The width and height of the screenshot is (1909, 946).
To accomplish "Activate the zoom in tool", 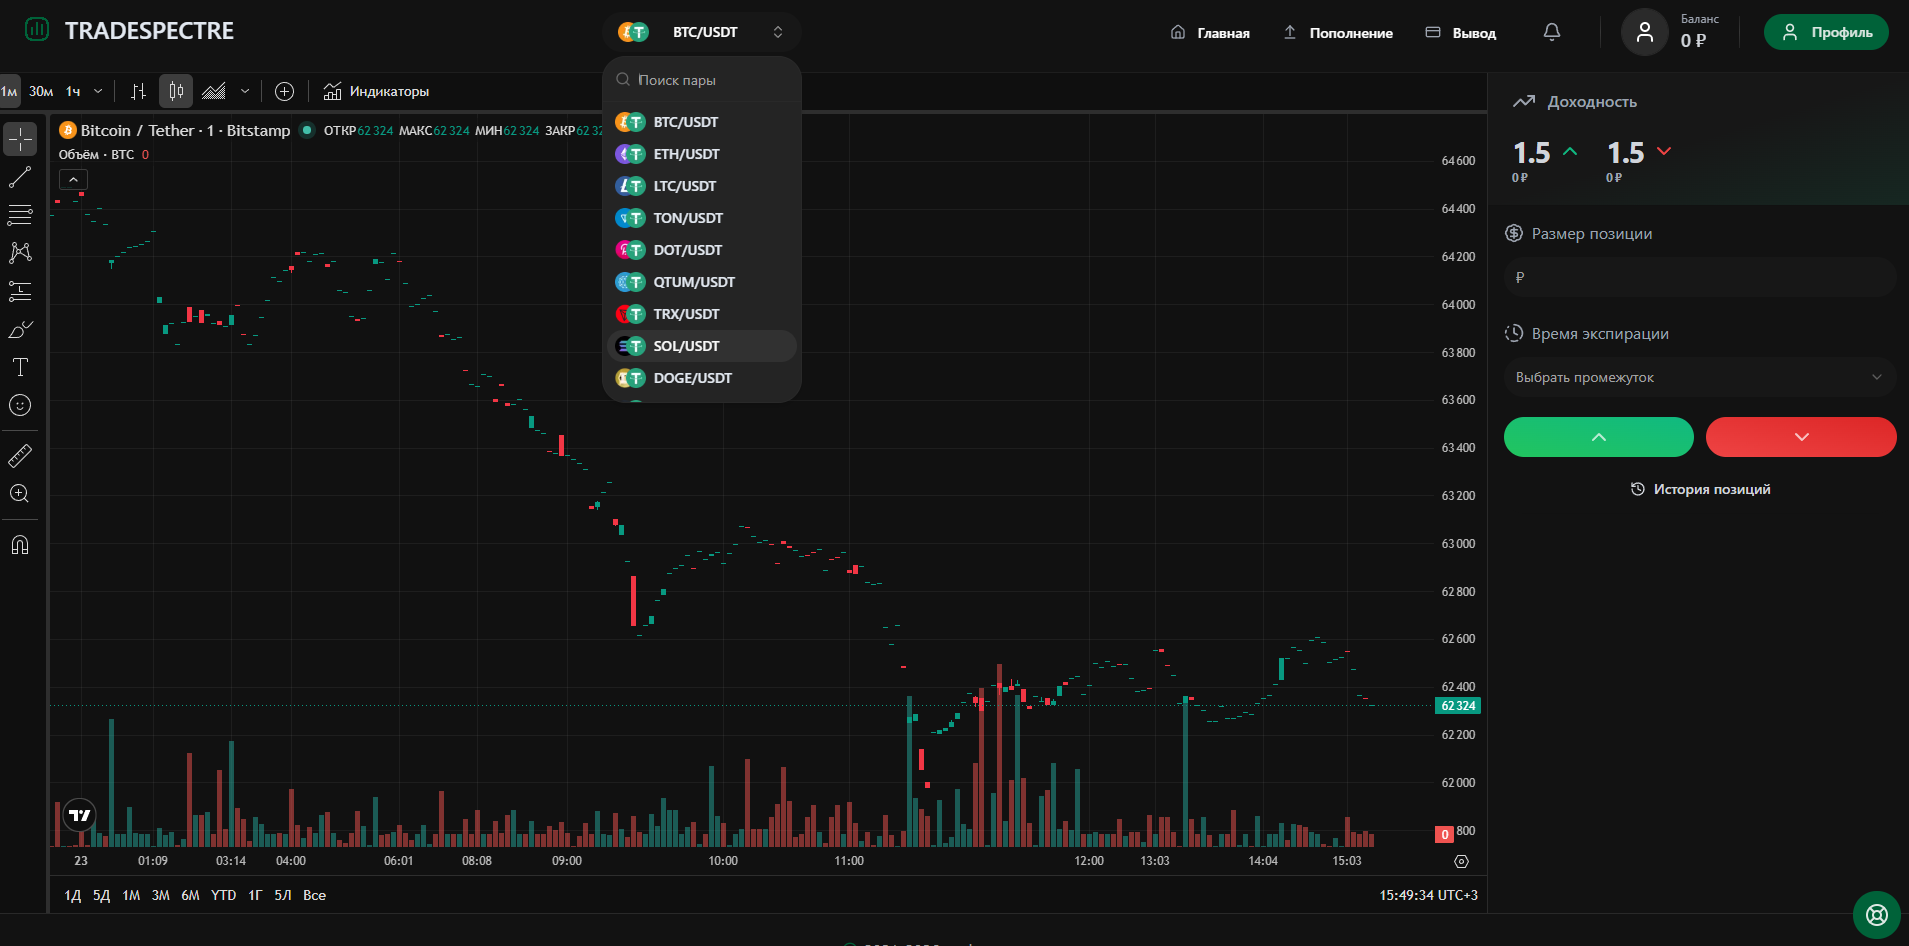I will click(20, 494).
